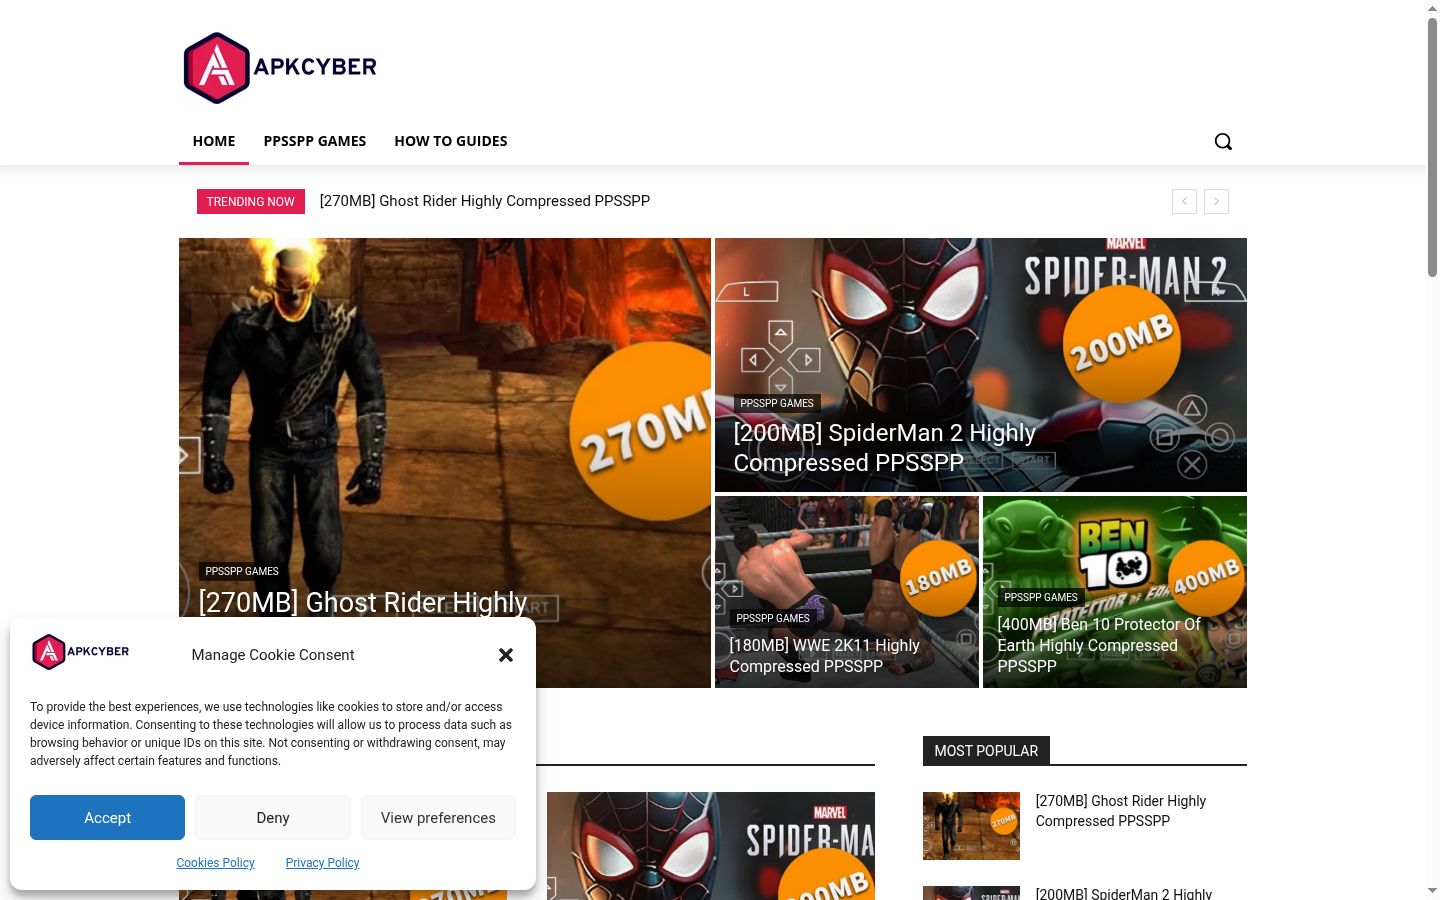Open View preferences for cookies
The height and width of the screenshot is (900, 1440).
click(438, 818)
